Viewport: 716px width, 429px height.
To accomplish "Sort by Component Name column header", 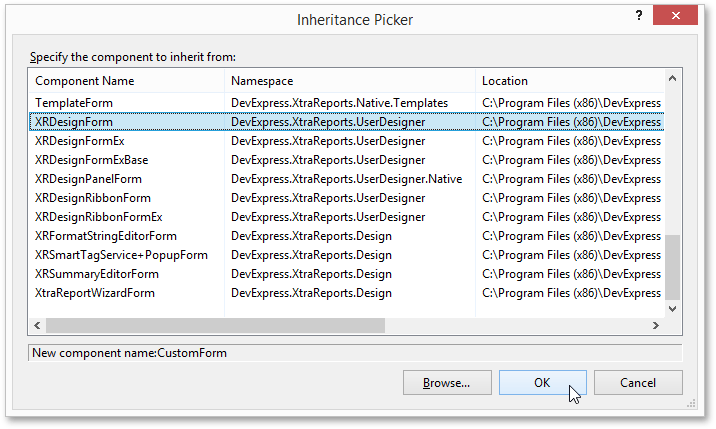I will point(126,81).
